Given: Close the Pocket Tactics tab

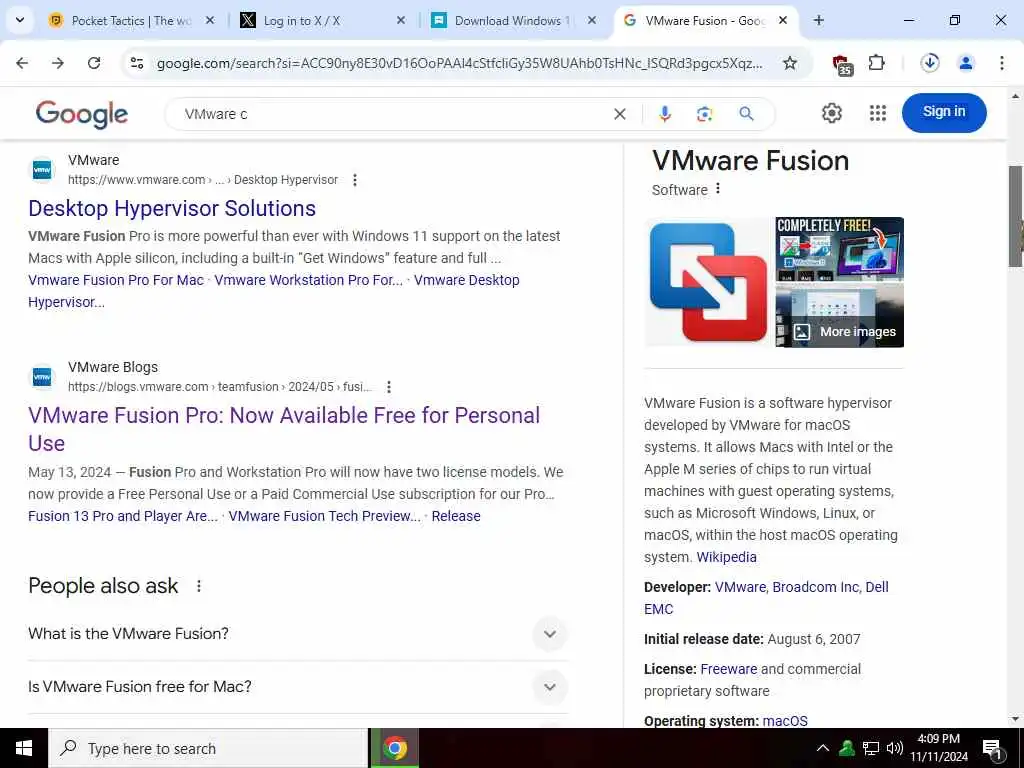Looking at the screenshot, I should click(210, 20).
